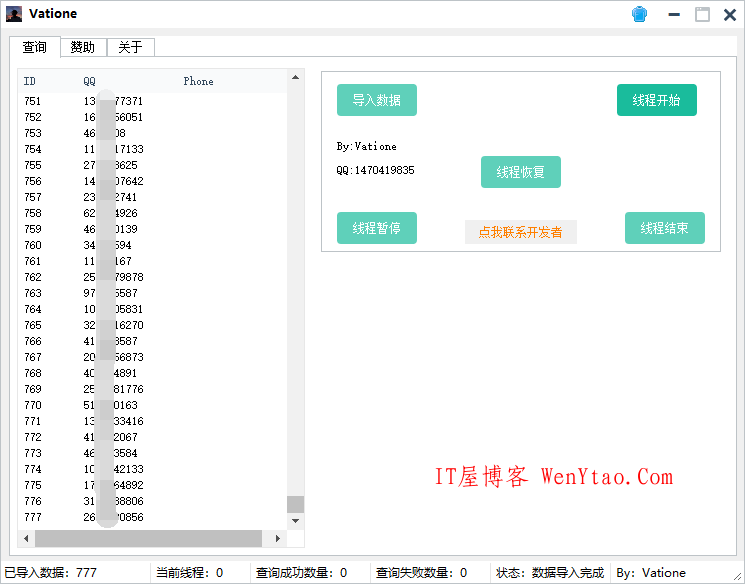
Task: Select row with ID 774
Action: 152,469
